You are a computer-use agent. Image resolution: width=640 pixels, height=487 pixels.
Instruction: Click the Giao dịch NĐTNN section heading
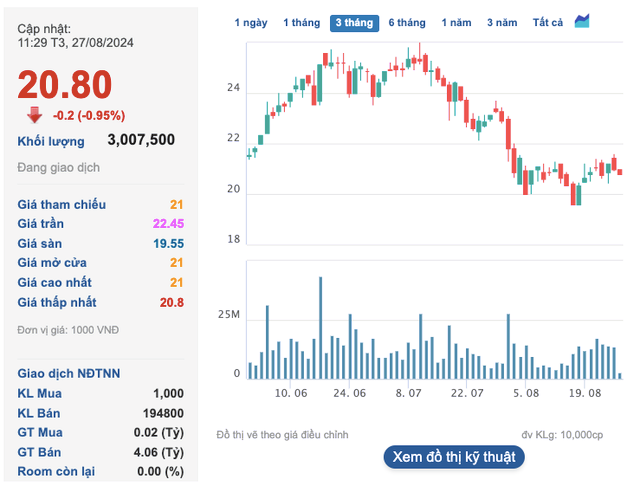click(69, 373)
